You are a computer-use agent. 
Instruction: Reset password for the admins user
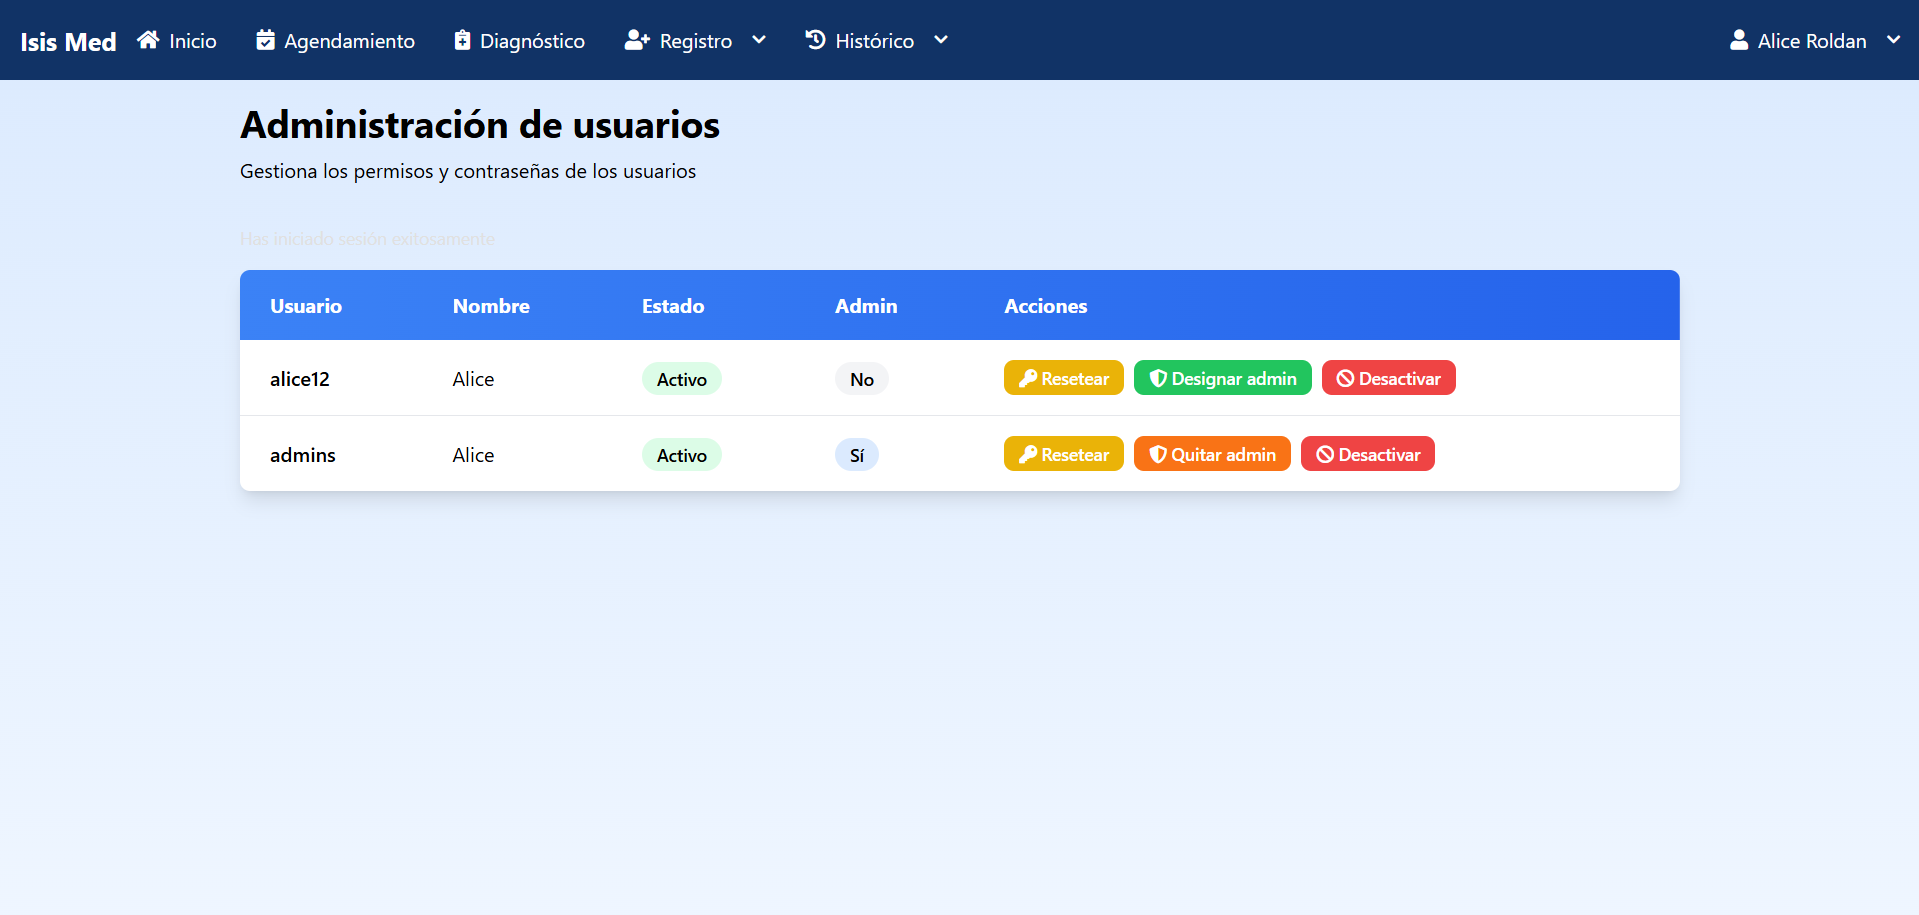pyautogui.click(x=1063, y=454)
